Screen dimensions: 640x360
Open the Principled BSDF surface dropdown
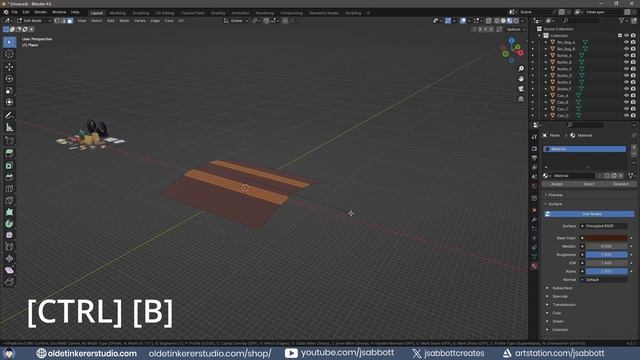click(604, 226)
